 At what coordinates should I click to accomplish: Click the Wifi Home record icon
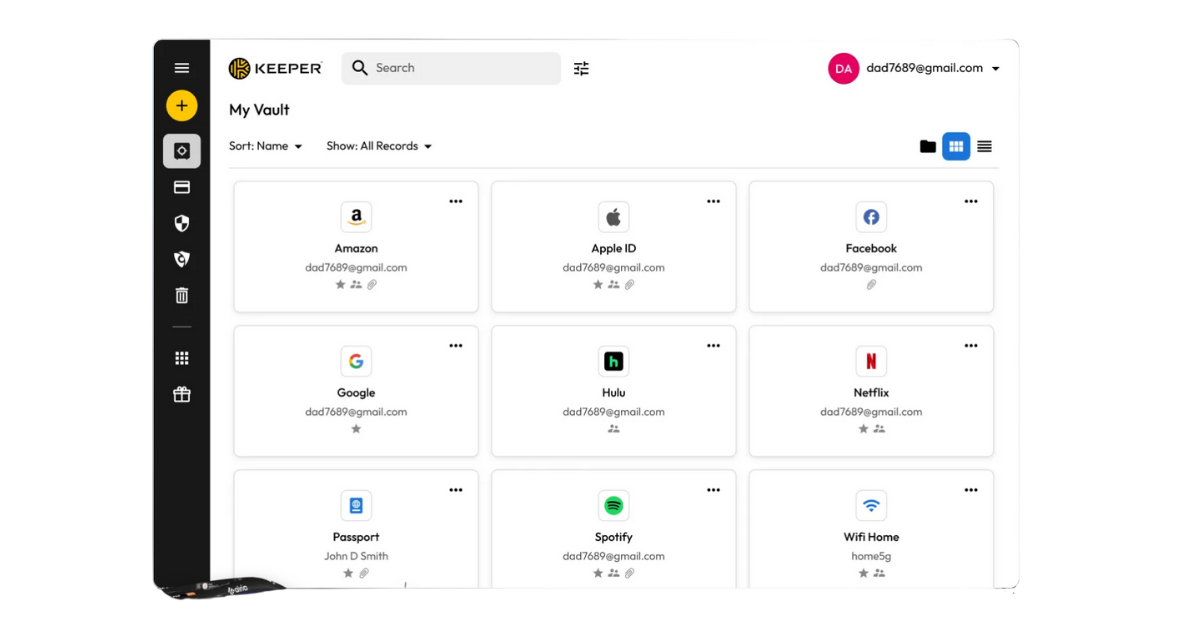871,506
